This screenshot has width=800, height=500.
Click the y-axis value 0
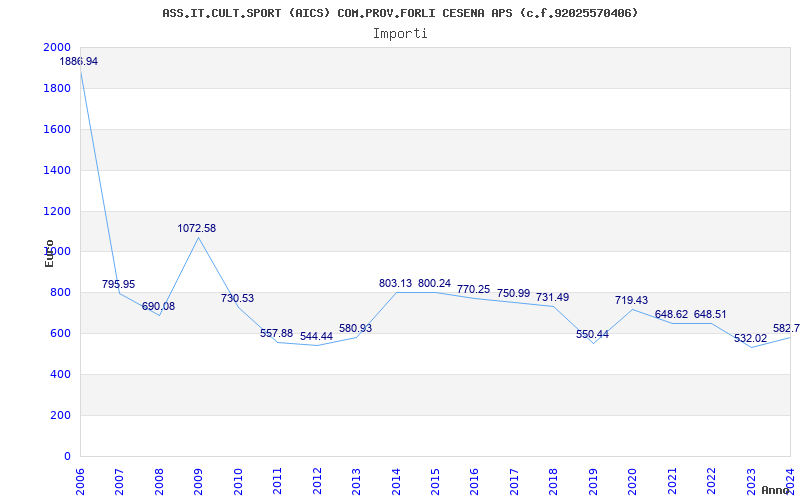pos(67,457)
